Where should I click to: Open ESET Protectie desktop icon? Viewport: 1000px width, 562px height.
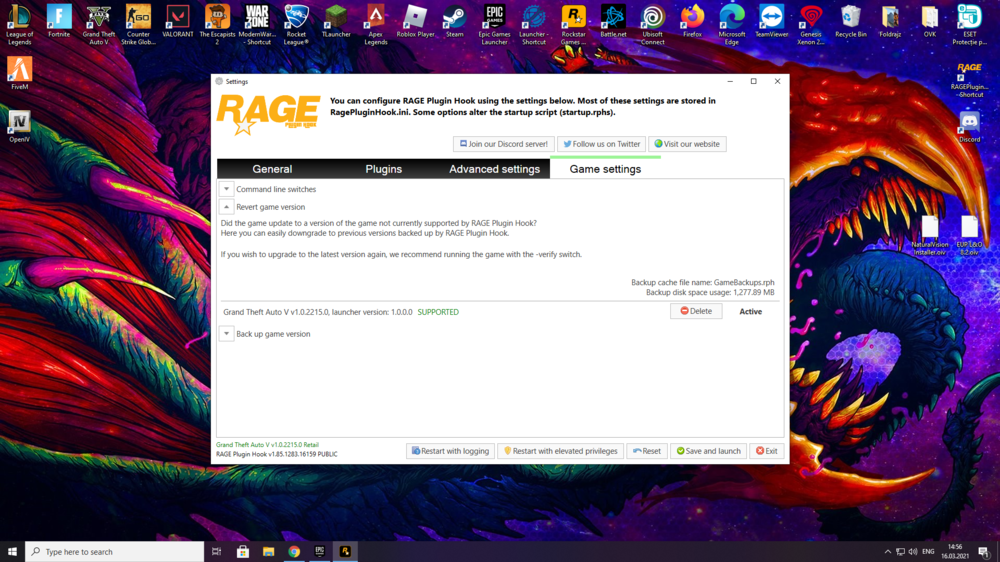969,26
